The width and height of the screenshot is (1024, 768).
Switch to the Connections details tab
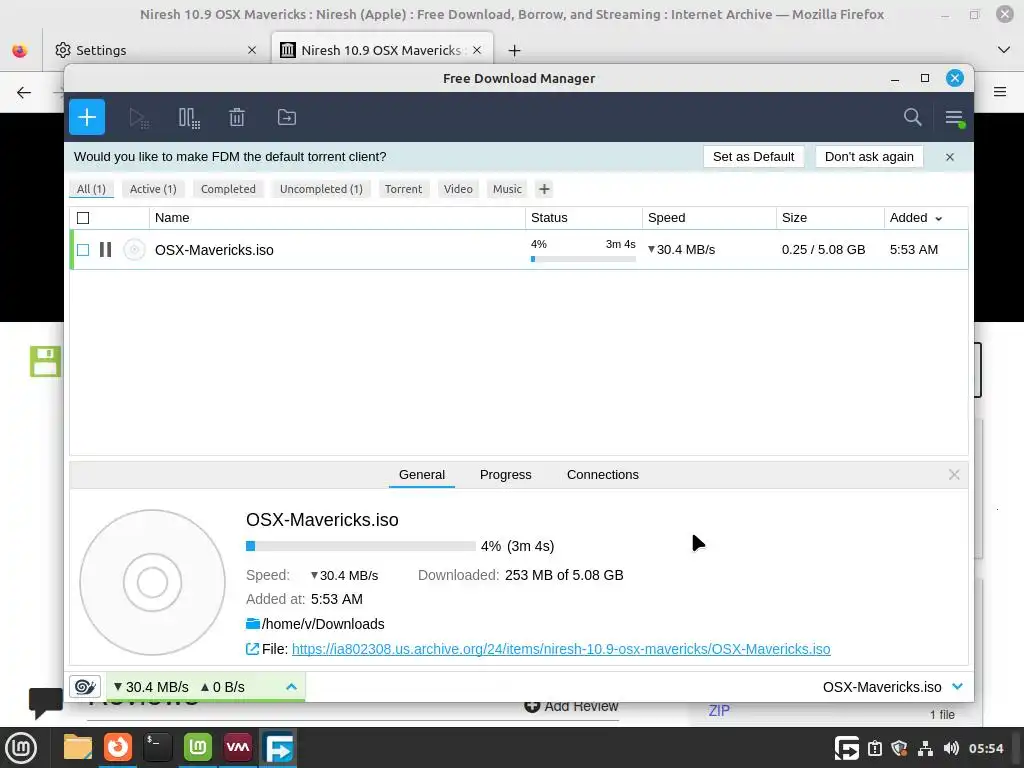(603, 475)
